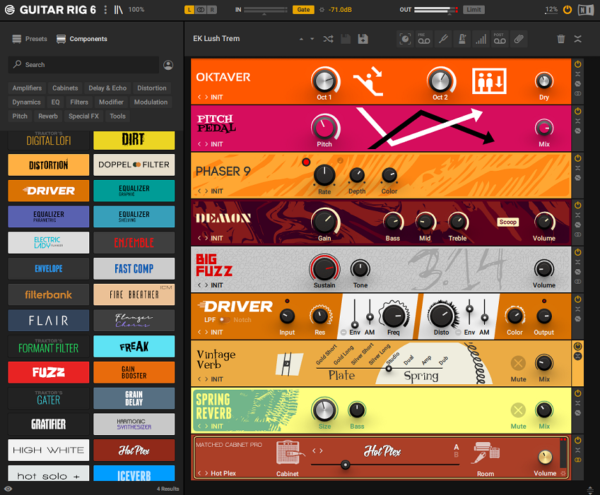Screen dimensions: 600x495
Task: Filter components by Amplifiers
Action: point(27,88)
